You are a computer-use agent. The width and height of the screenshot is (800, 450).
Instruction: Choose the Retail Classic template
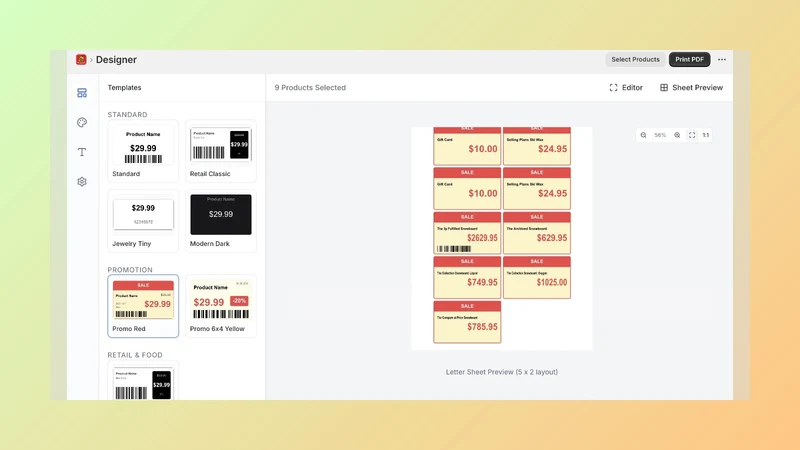(220, 152)
